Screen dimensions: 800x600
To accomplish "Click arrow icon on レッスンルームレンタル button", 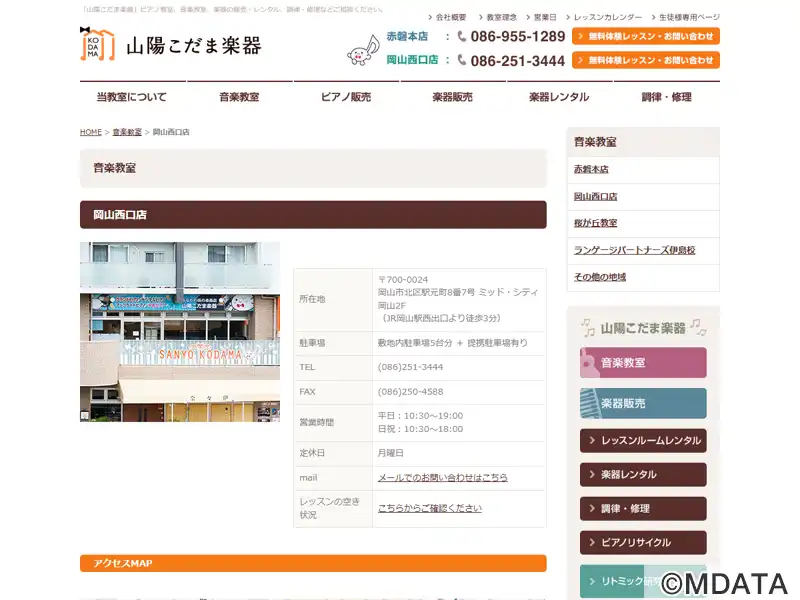I will (x=592, y=440).
